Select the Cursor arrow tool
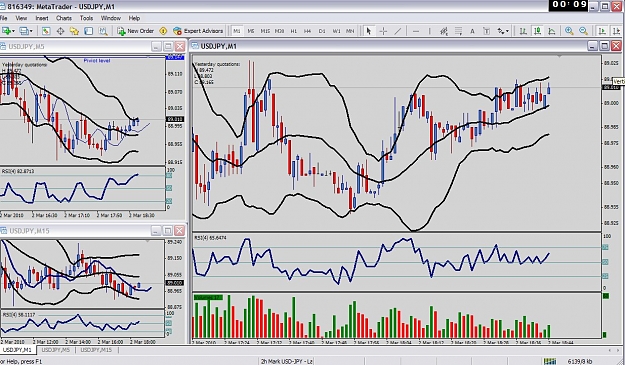Viewport: 625px width, 365px height. [369, 31]
